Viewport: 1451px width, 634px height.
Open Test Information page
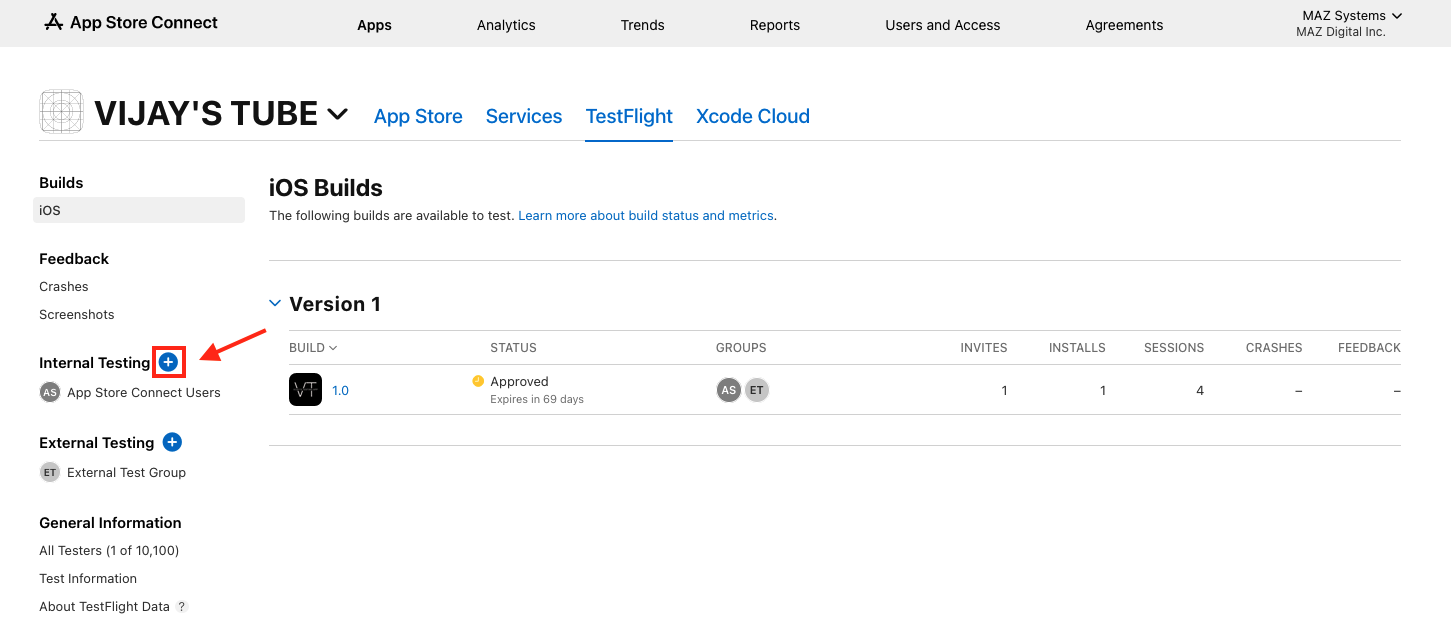click(88, 578)
